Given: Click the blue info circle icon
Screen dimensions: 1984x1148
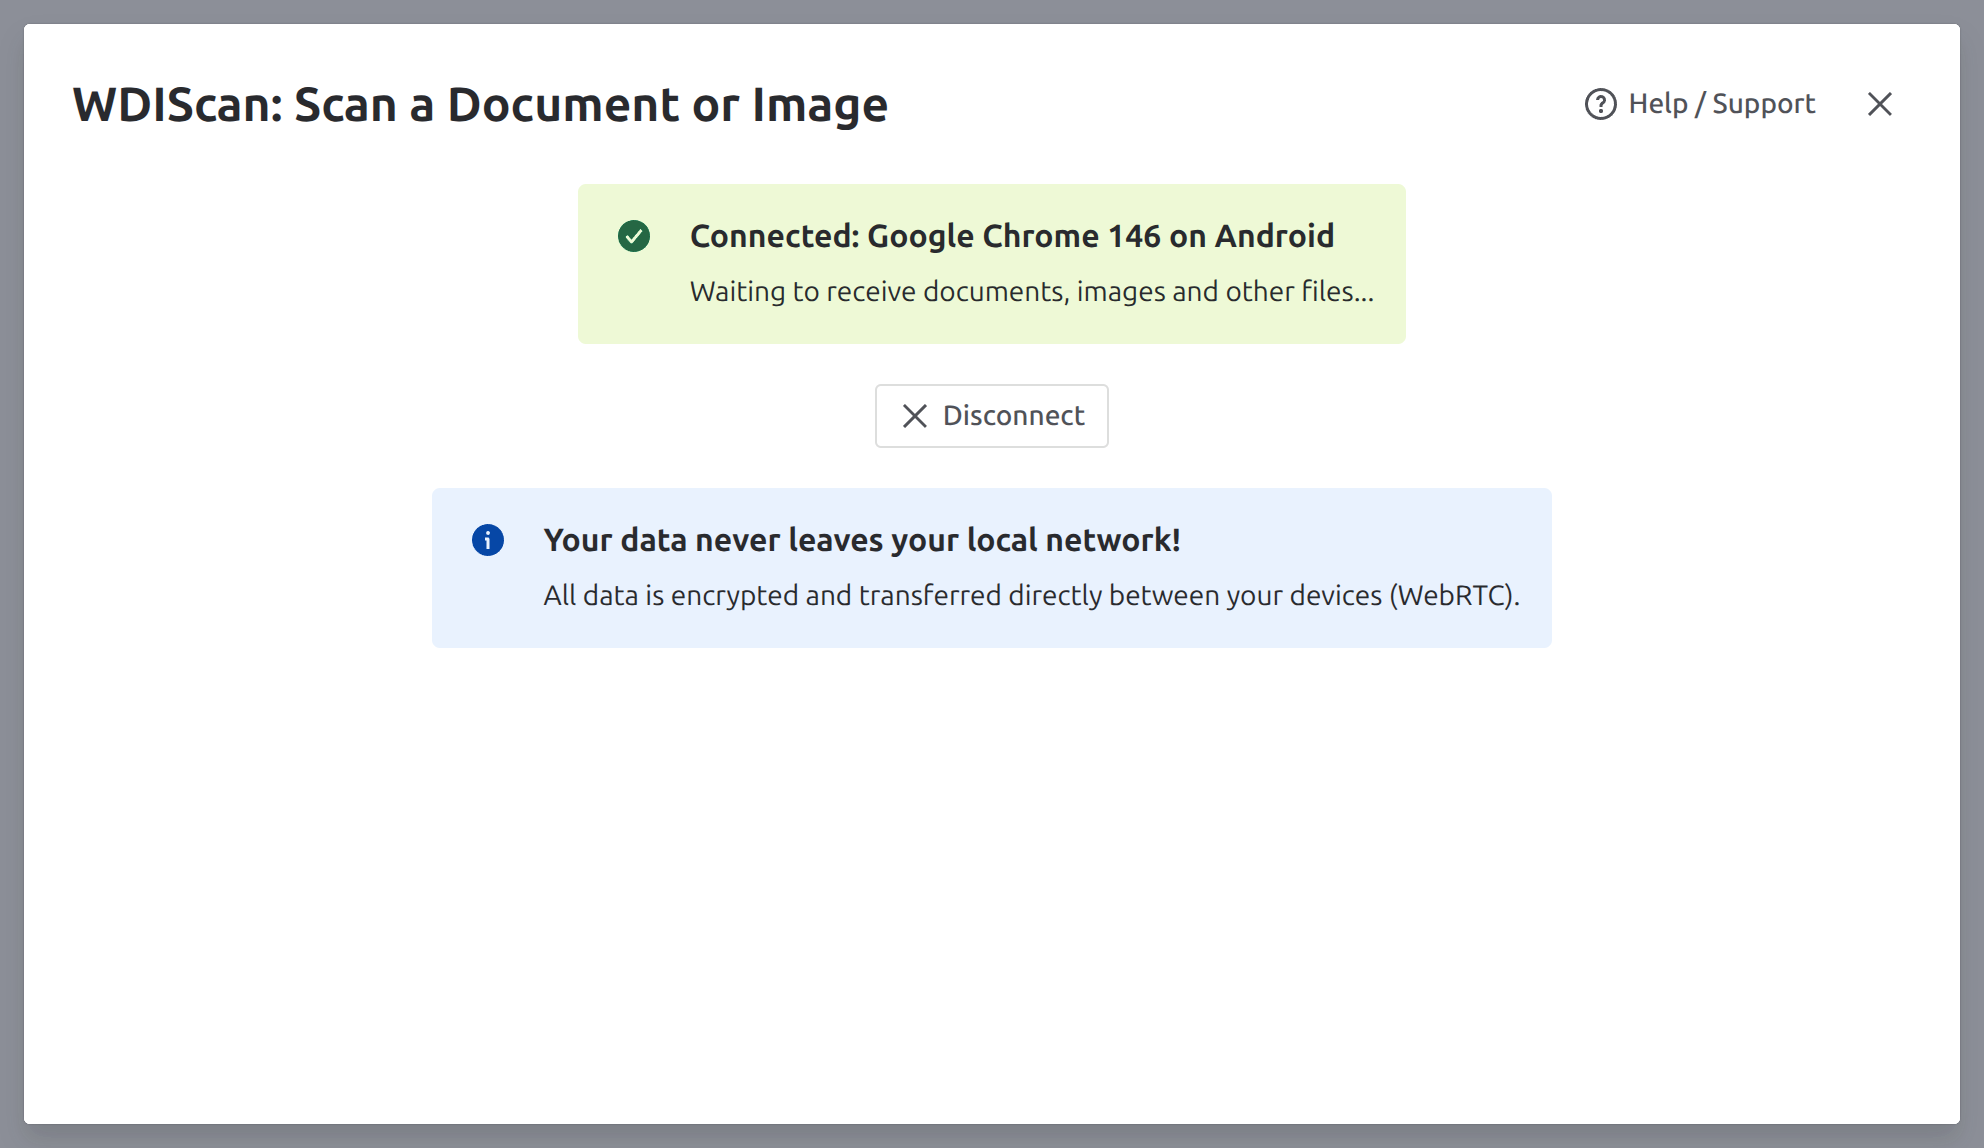Looking at the screenshot, I should pos(488,540).
